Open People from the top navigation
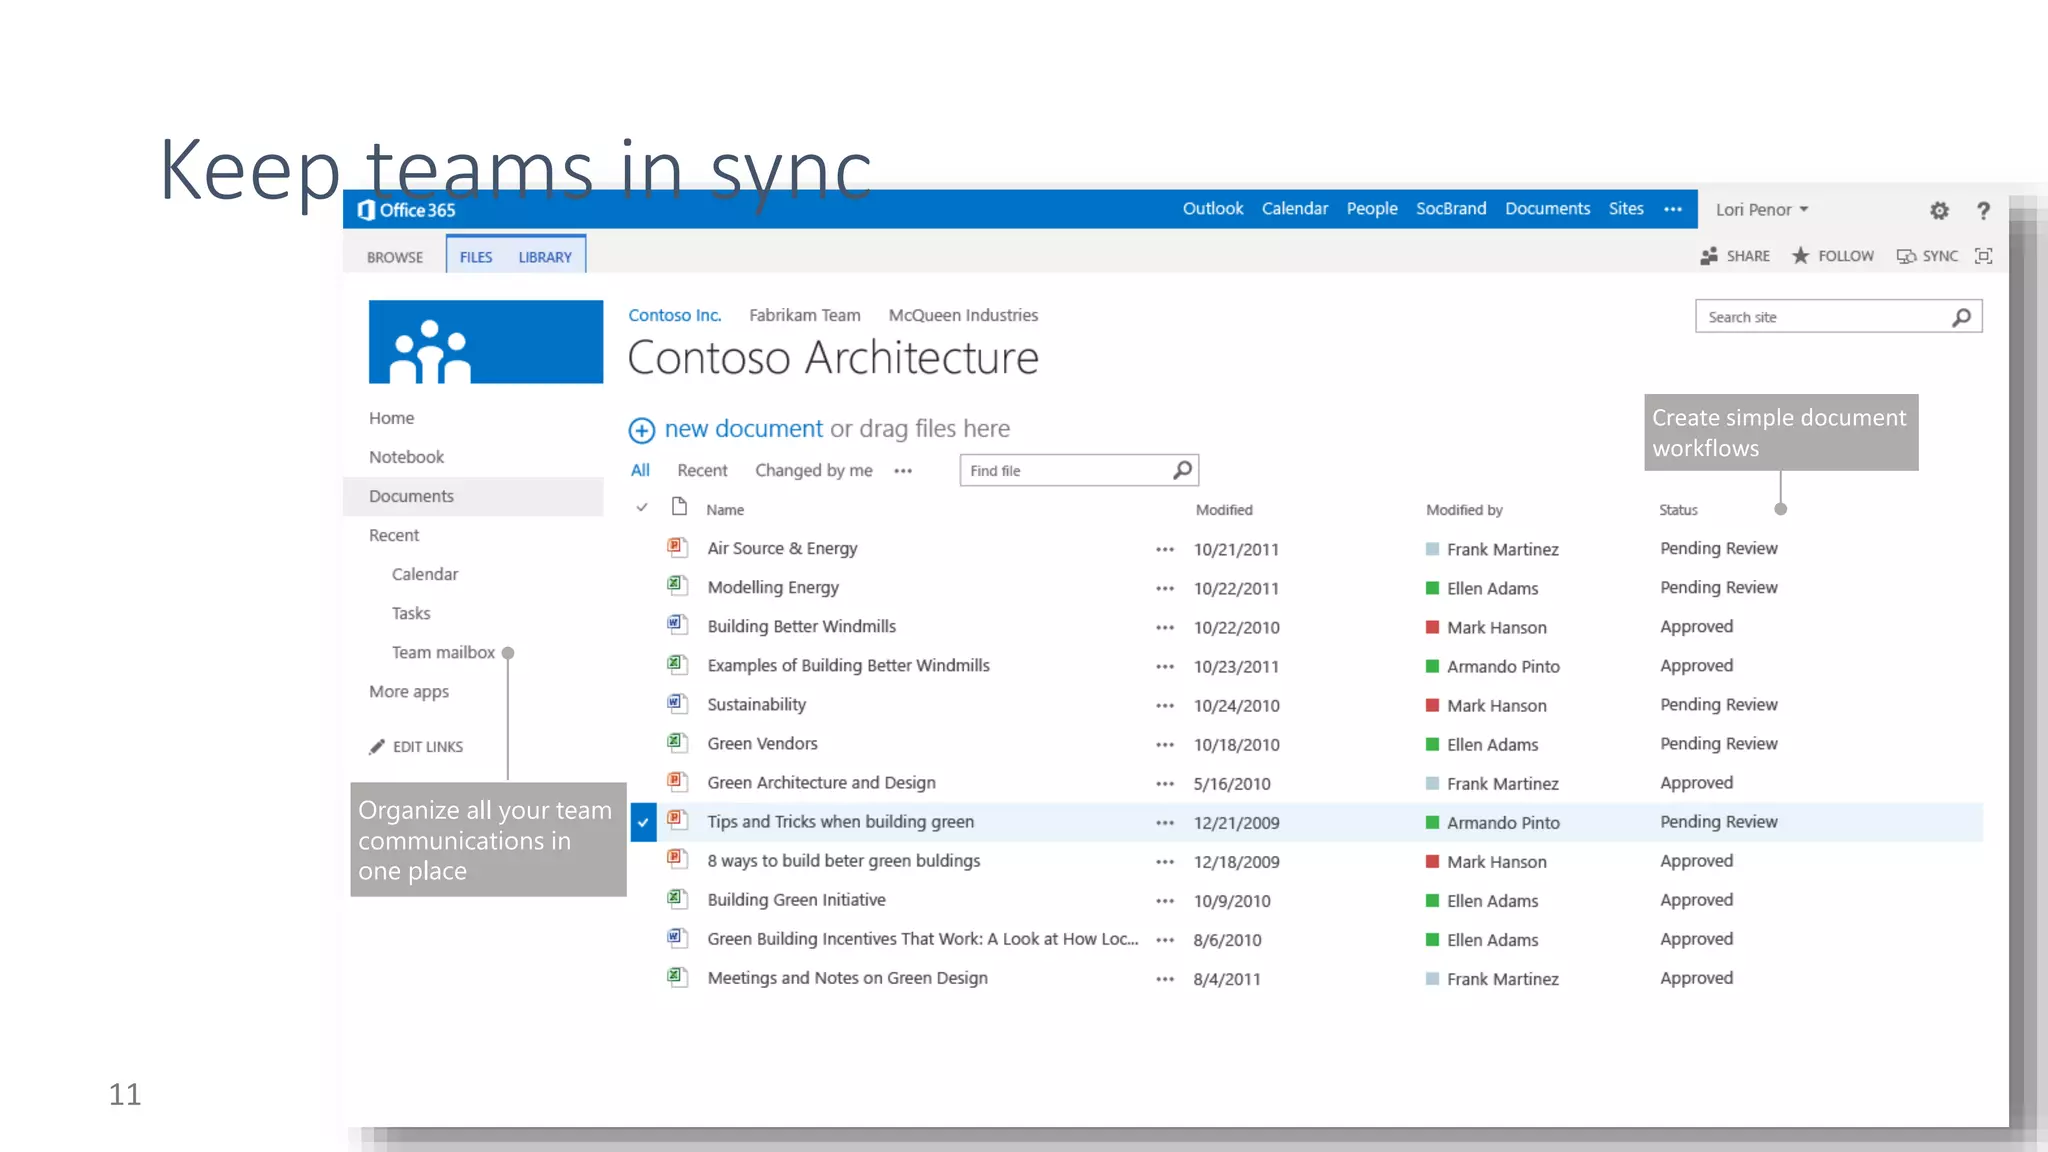The width and height of the screenshot is (2048, 1152). [1372, 209]
